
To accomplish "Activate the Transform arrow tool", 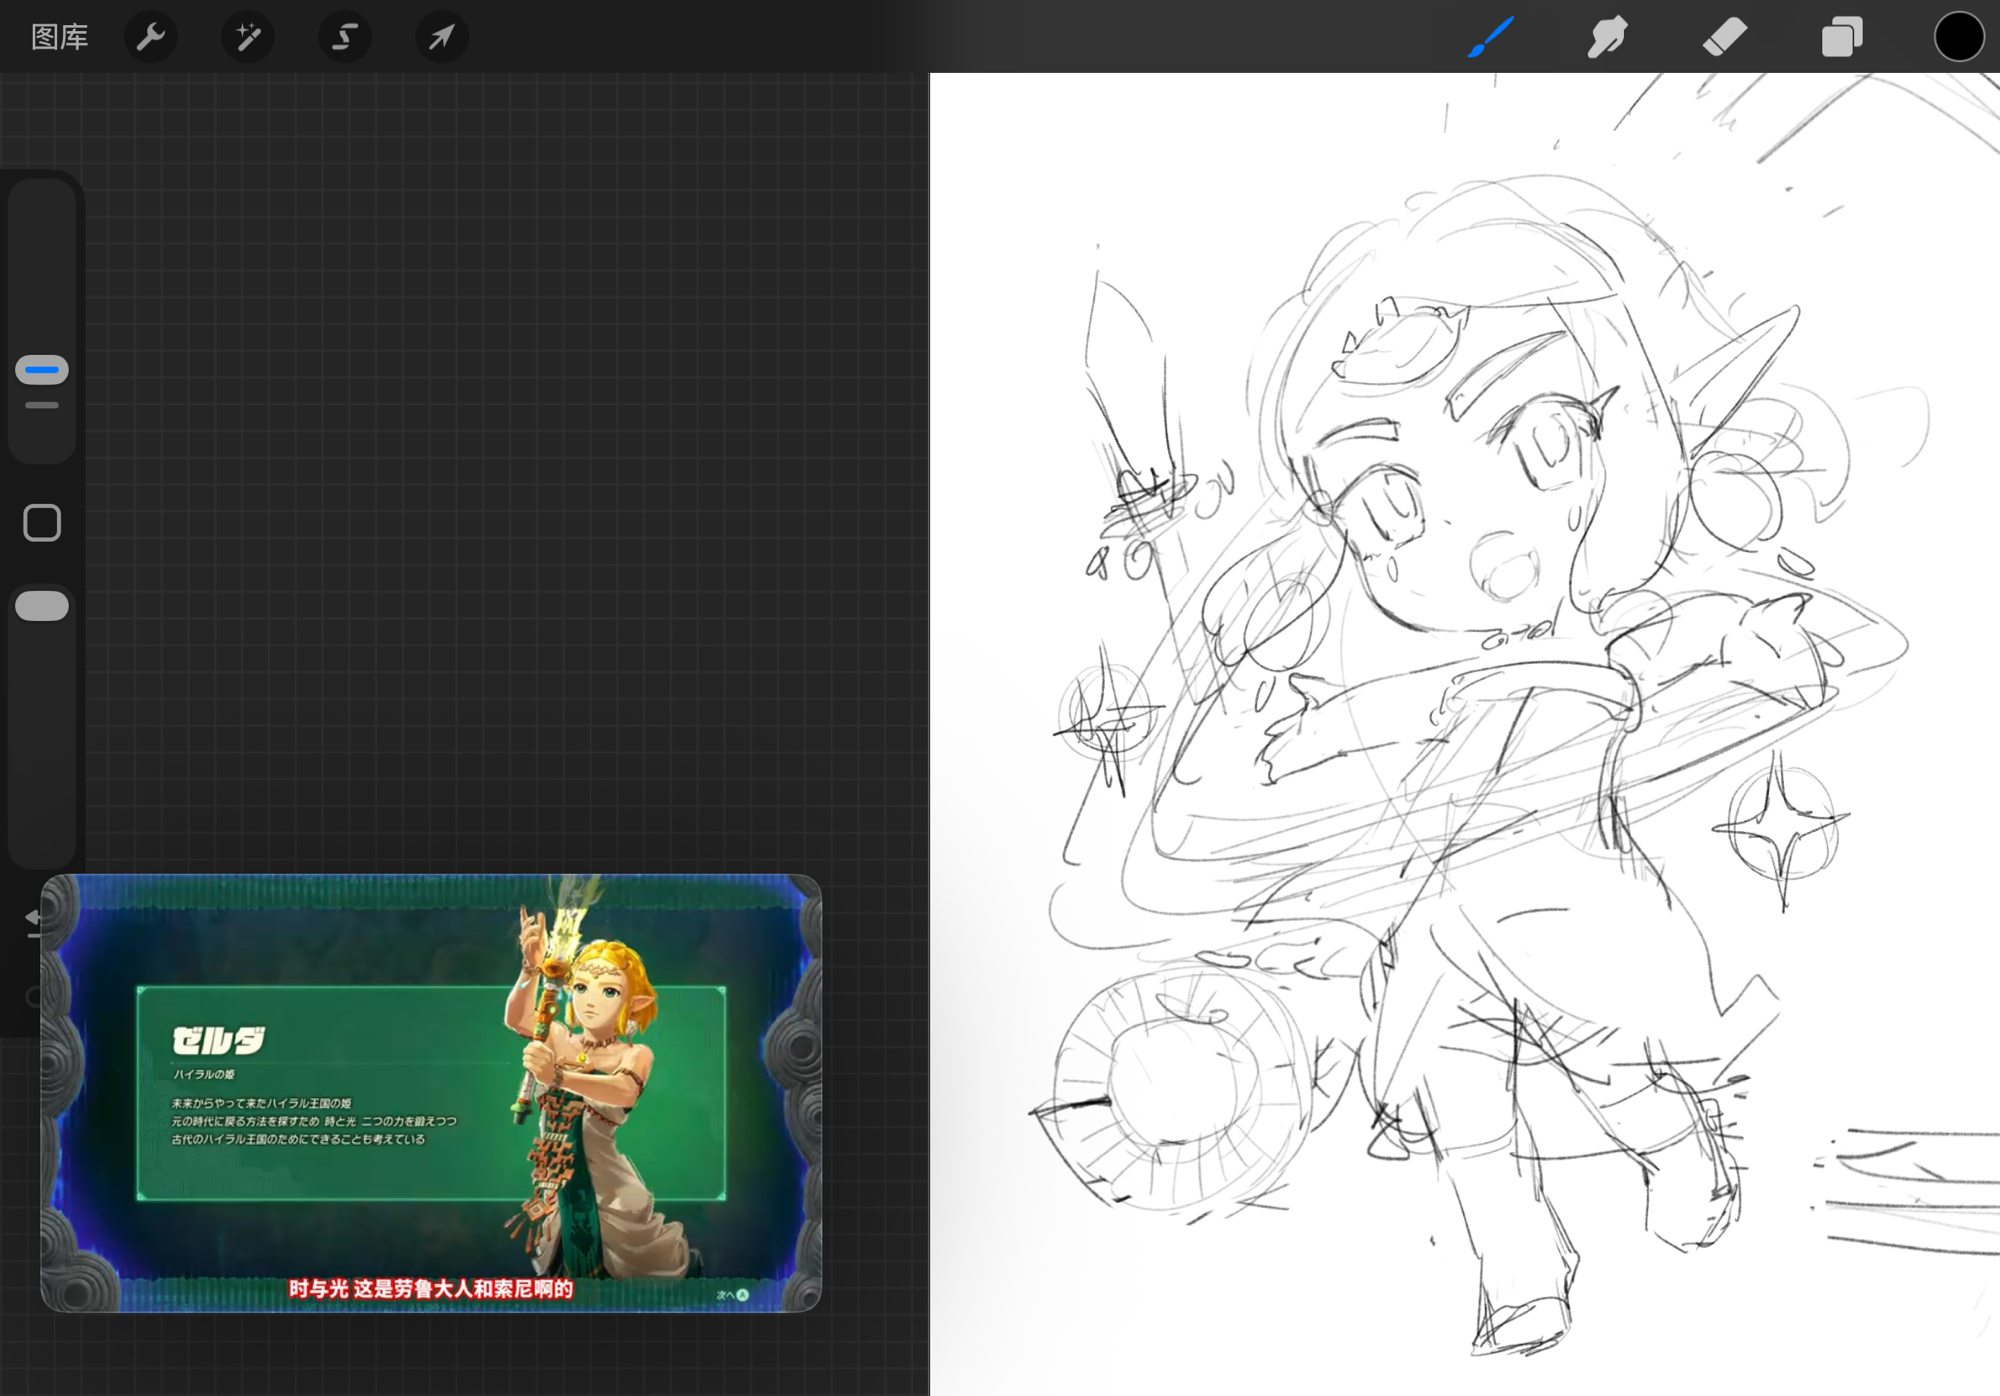I will click(441, 37).
